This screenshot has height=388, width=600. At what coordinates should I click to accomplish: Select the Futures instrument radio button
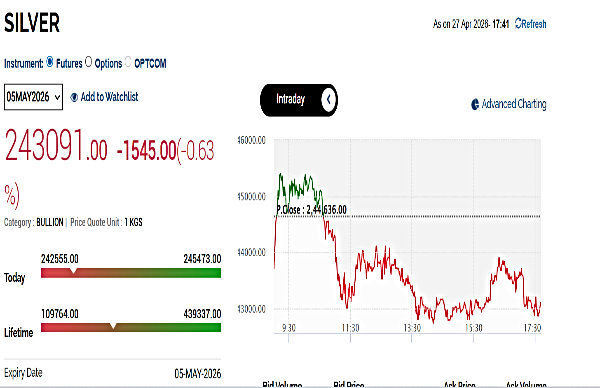click(x=50, y=61)
